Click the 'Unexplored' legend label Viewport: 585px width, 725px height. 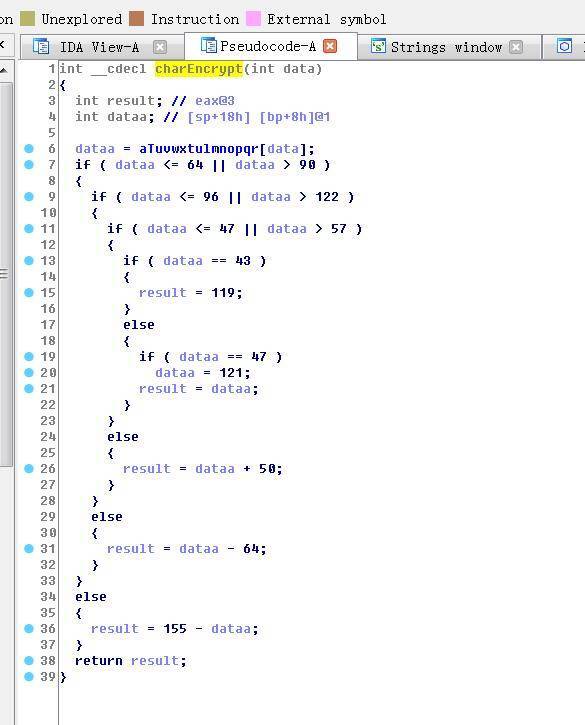coord(82,19)
